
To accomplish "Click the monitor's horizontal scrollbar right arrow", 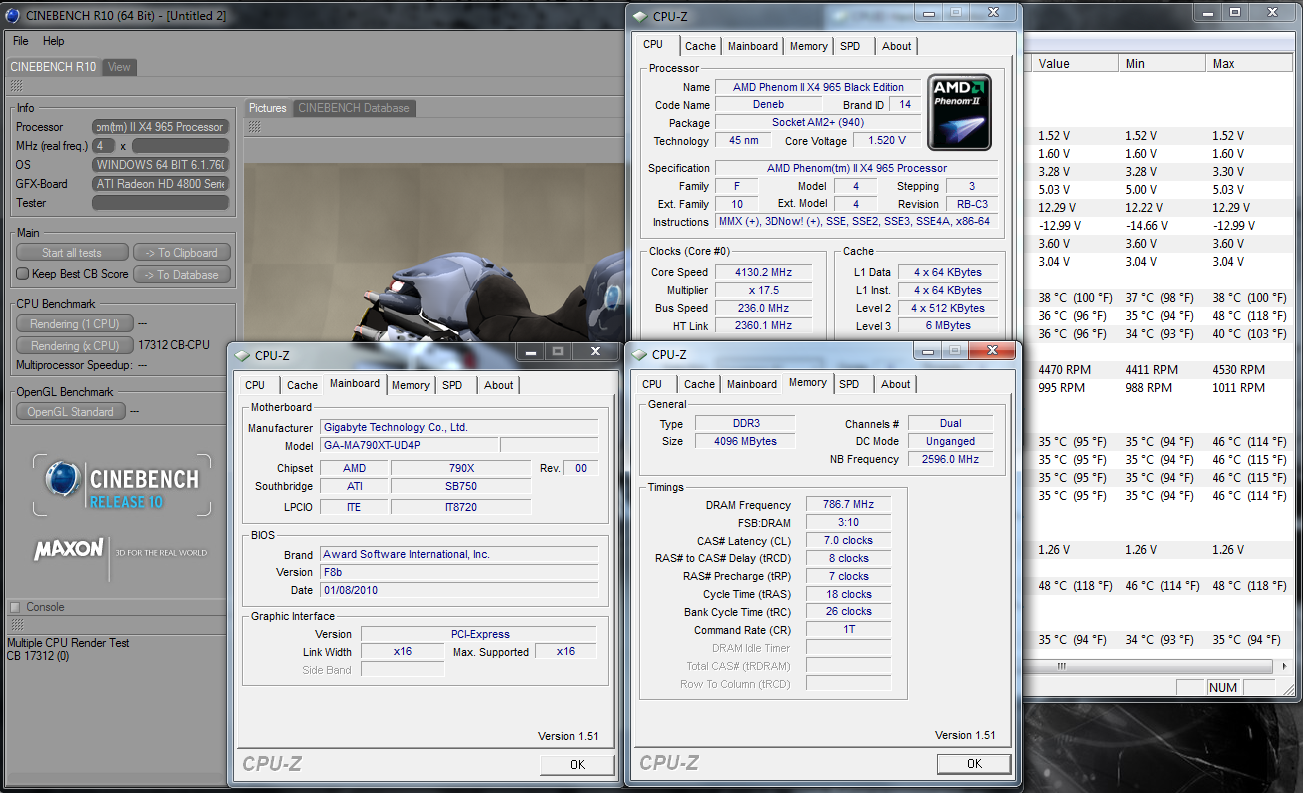I will [x=1285, y=666].
